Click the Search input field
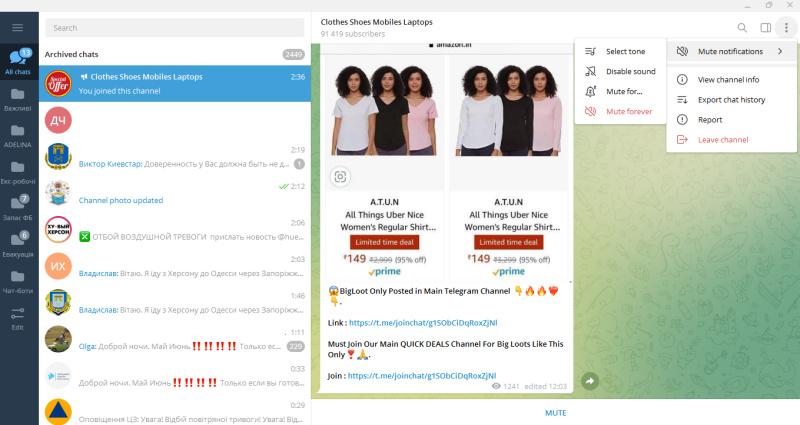 click(x=174, y=28)
